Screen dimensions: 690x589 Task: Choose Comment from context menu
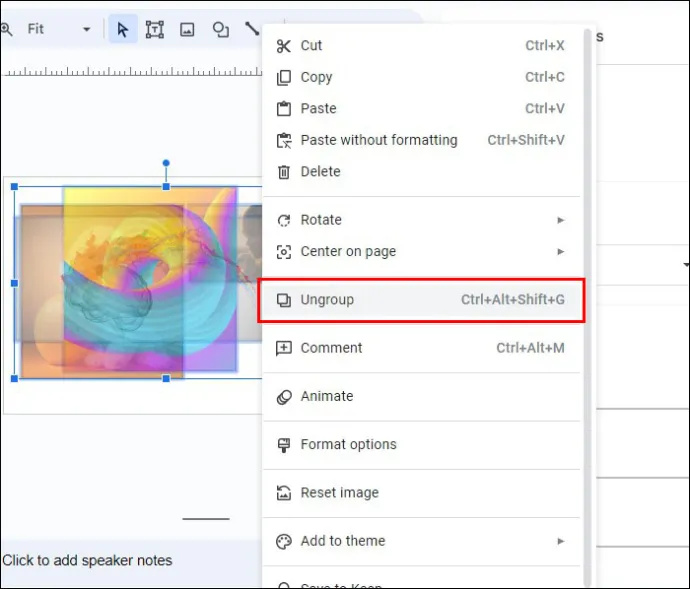[420, 348]
